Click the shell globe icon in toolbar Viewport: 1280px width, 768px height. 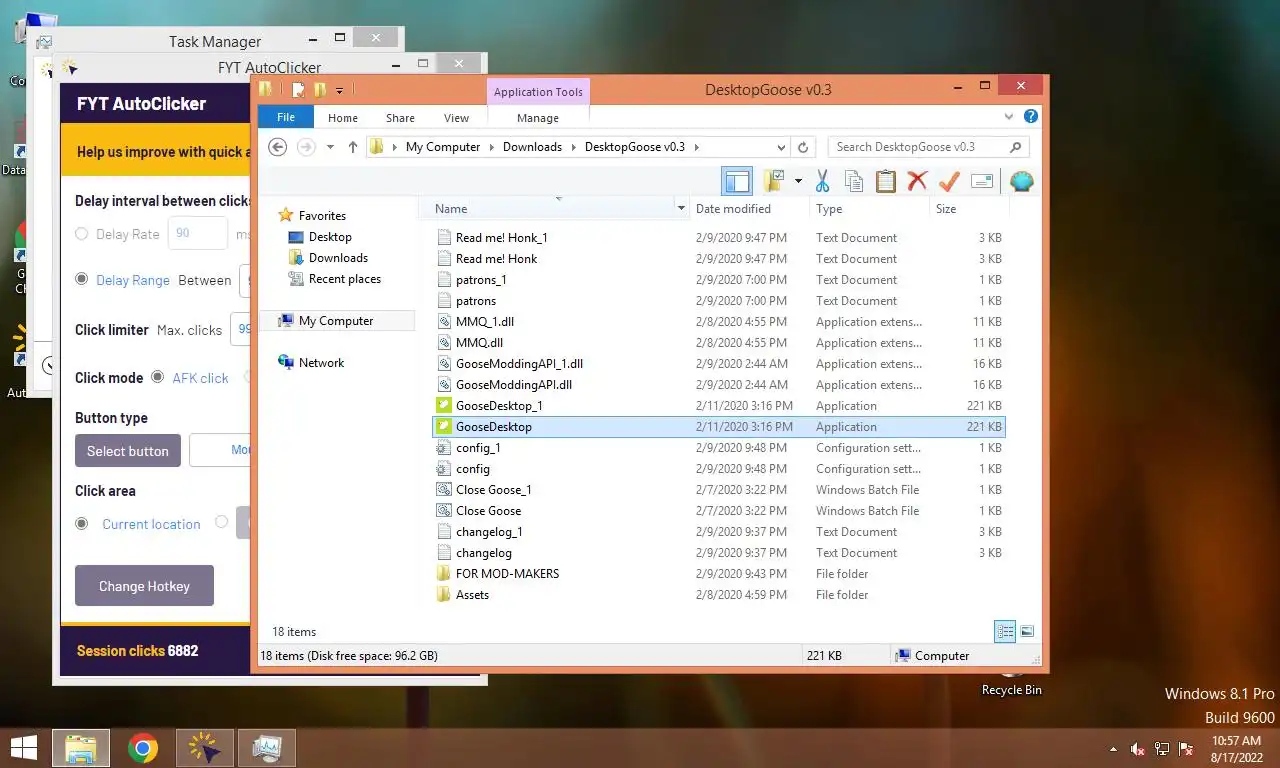1021,181
